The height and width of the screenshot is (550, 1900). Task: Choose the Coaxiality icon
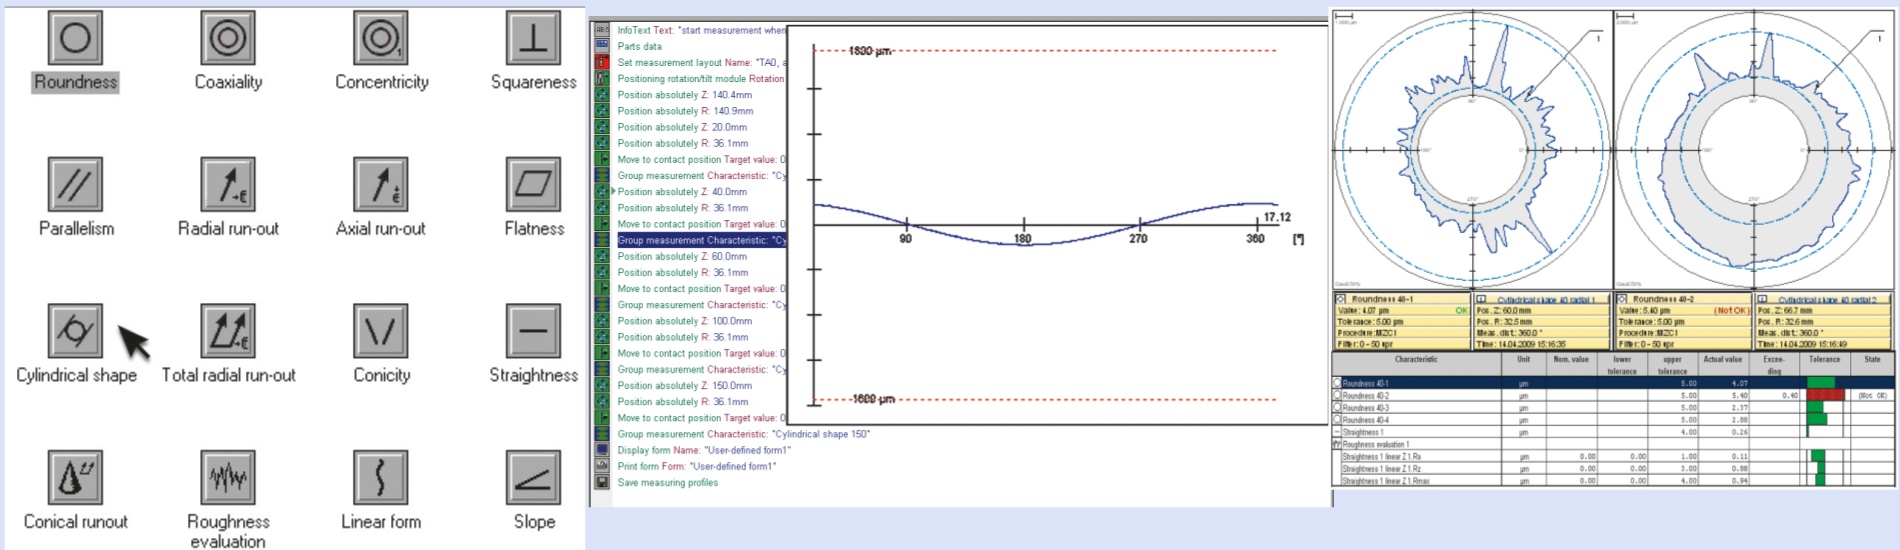(x=228, y=39)
